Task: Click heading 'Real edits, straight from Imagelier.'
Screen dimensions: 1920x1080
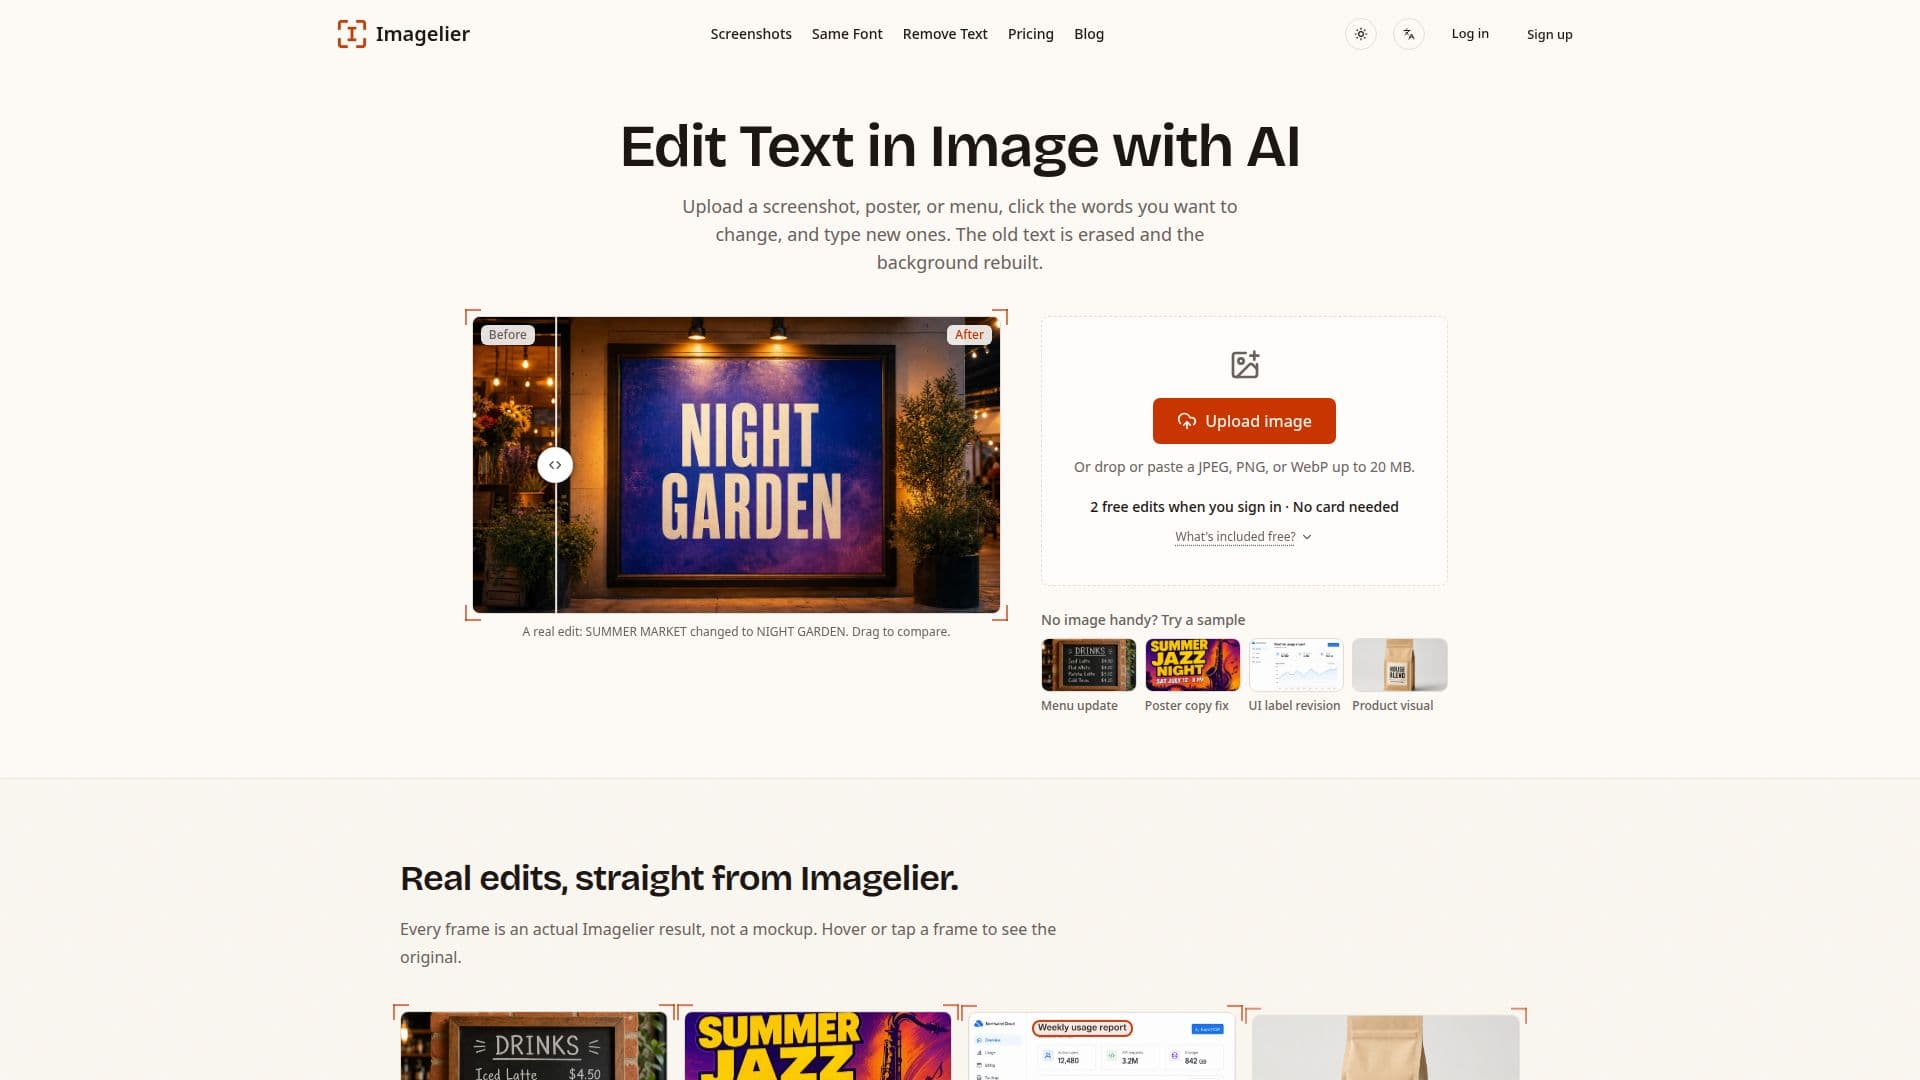Action: [x=679, y=878]
